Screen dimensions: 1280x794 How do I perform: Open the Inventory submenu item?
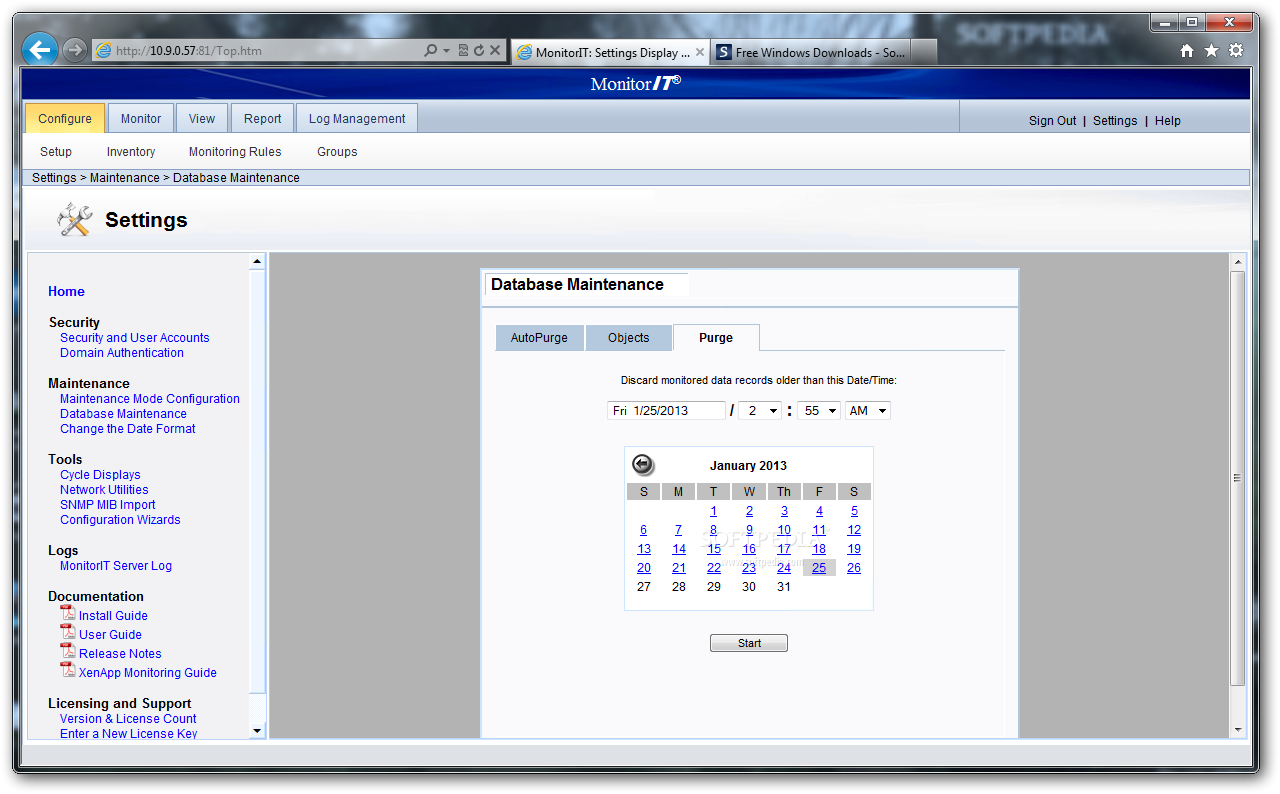pyautogui.click(x=131, y=152)
